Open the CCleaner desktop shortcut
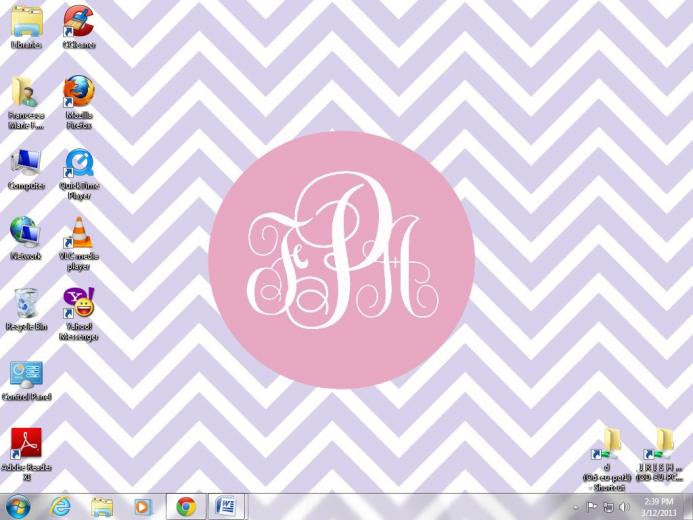Viewport: 693px width, 520px height. 78,21
